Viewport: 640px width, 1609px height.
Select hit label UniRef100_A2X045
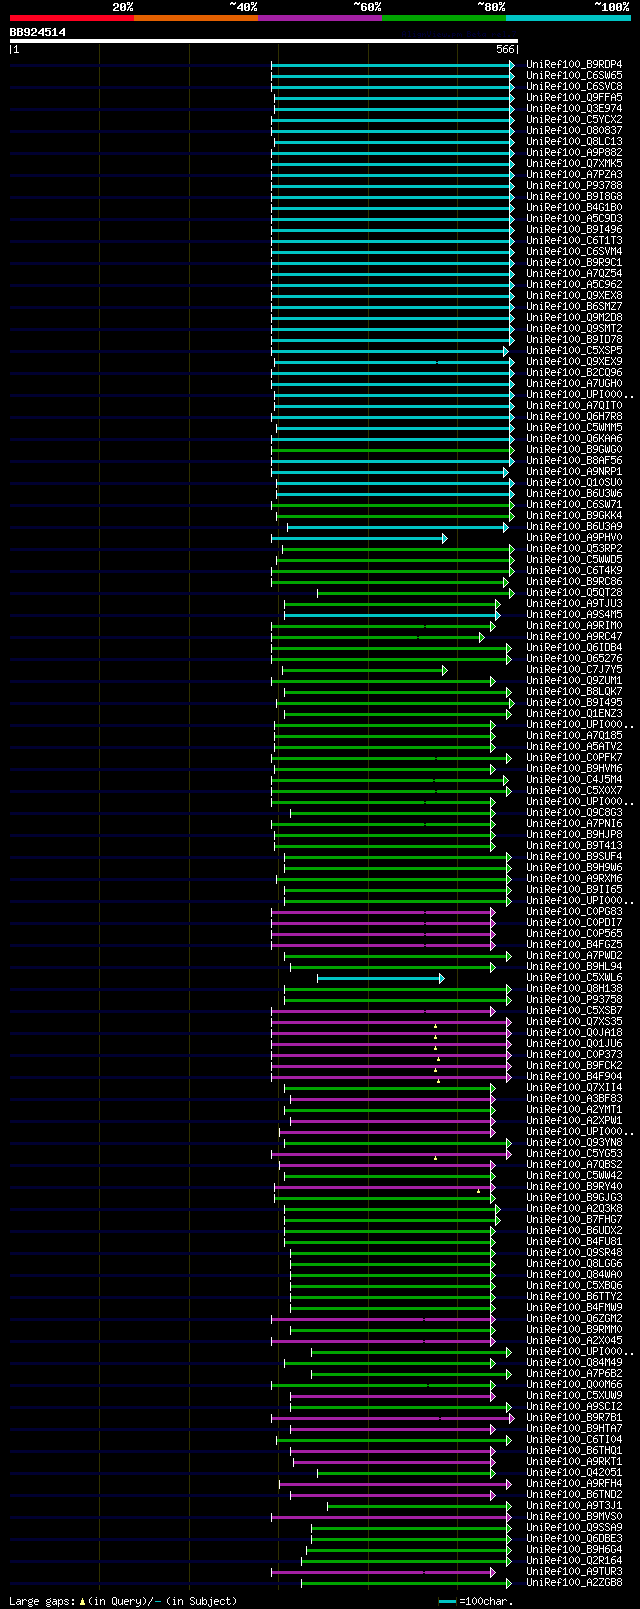(574, 1340)
